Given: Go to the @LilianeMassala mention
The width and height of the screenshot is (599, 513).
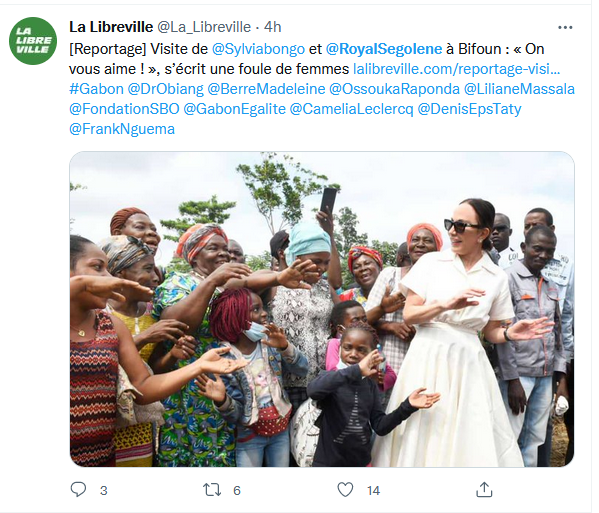Looking at the screenshot, I should pos(519,89).
